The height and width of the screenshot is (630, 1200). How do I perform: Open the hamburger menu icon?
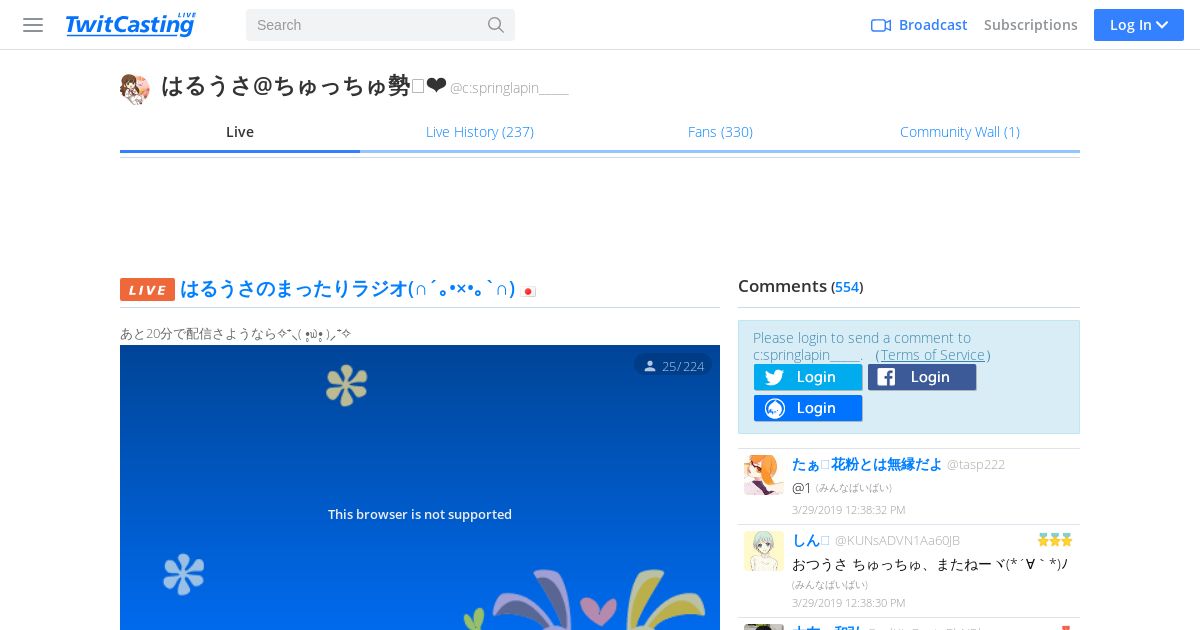coord(33,25)
